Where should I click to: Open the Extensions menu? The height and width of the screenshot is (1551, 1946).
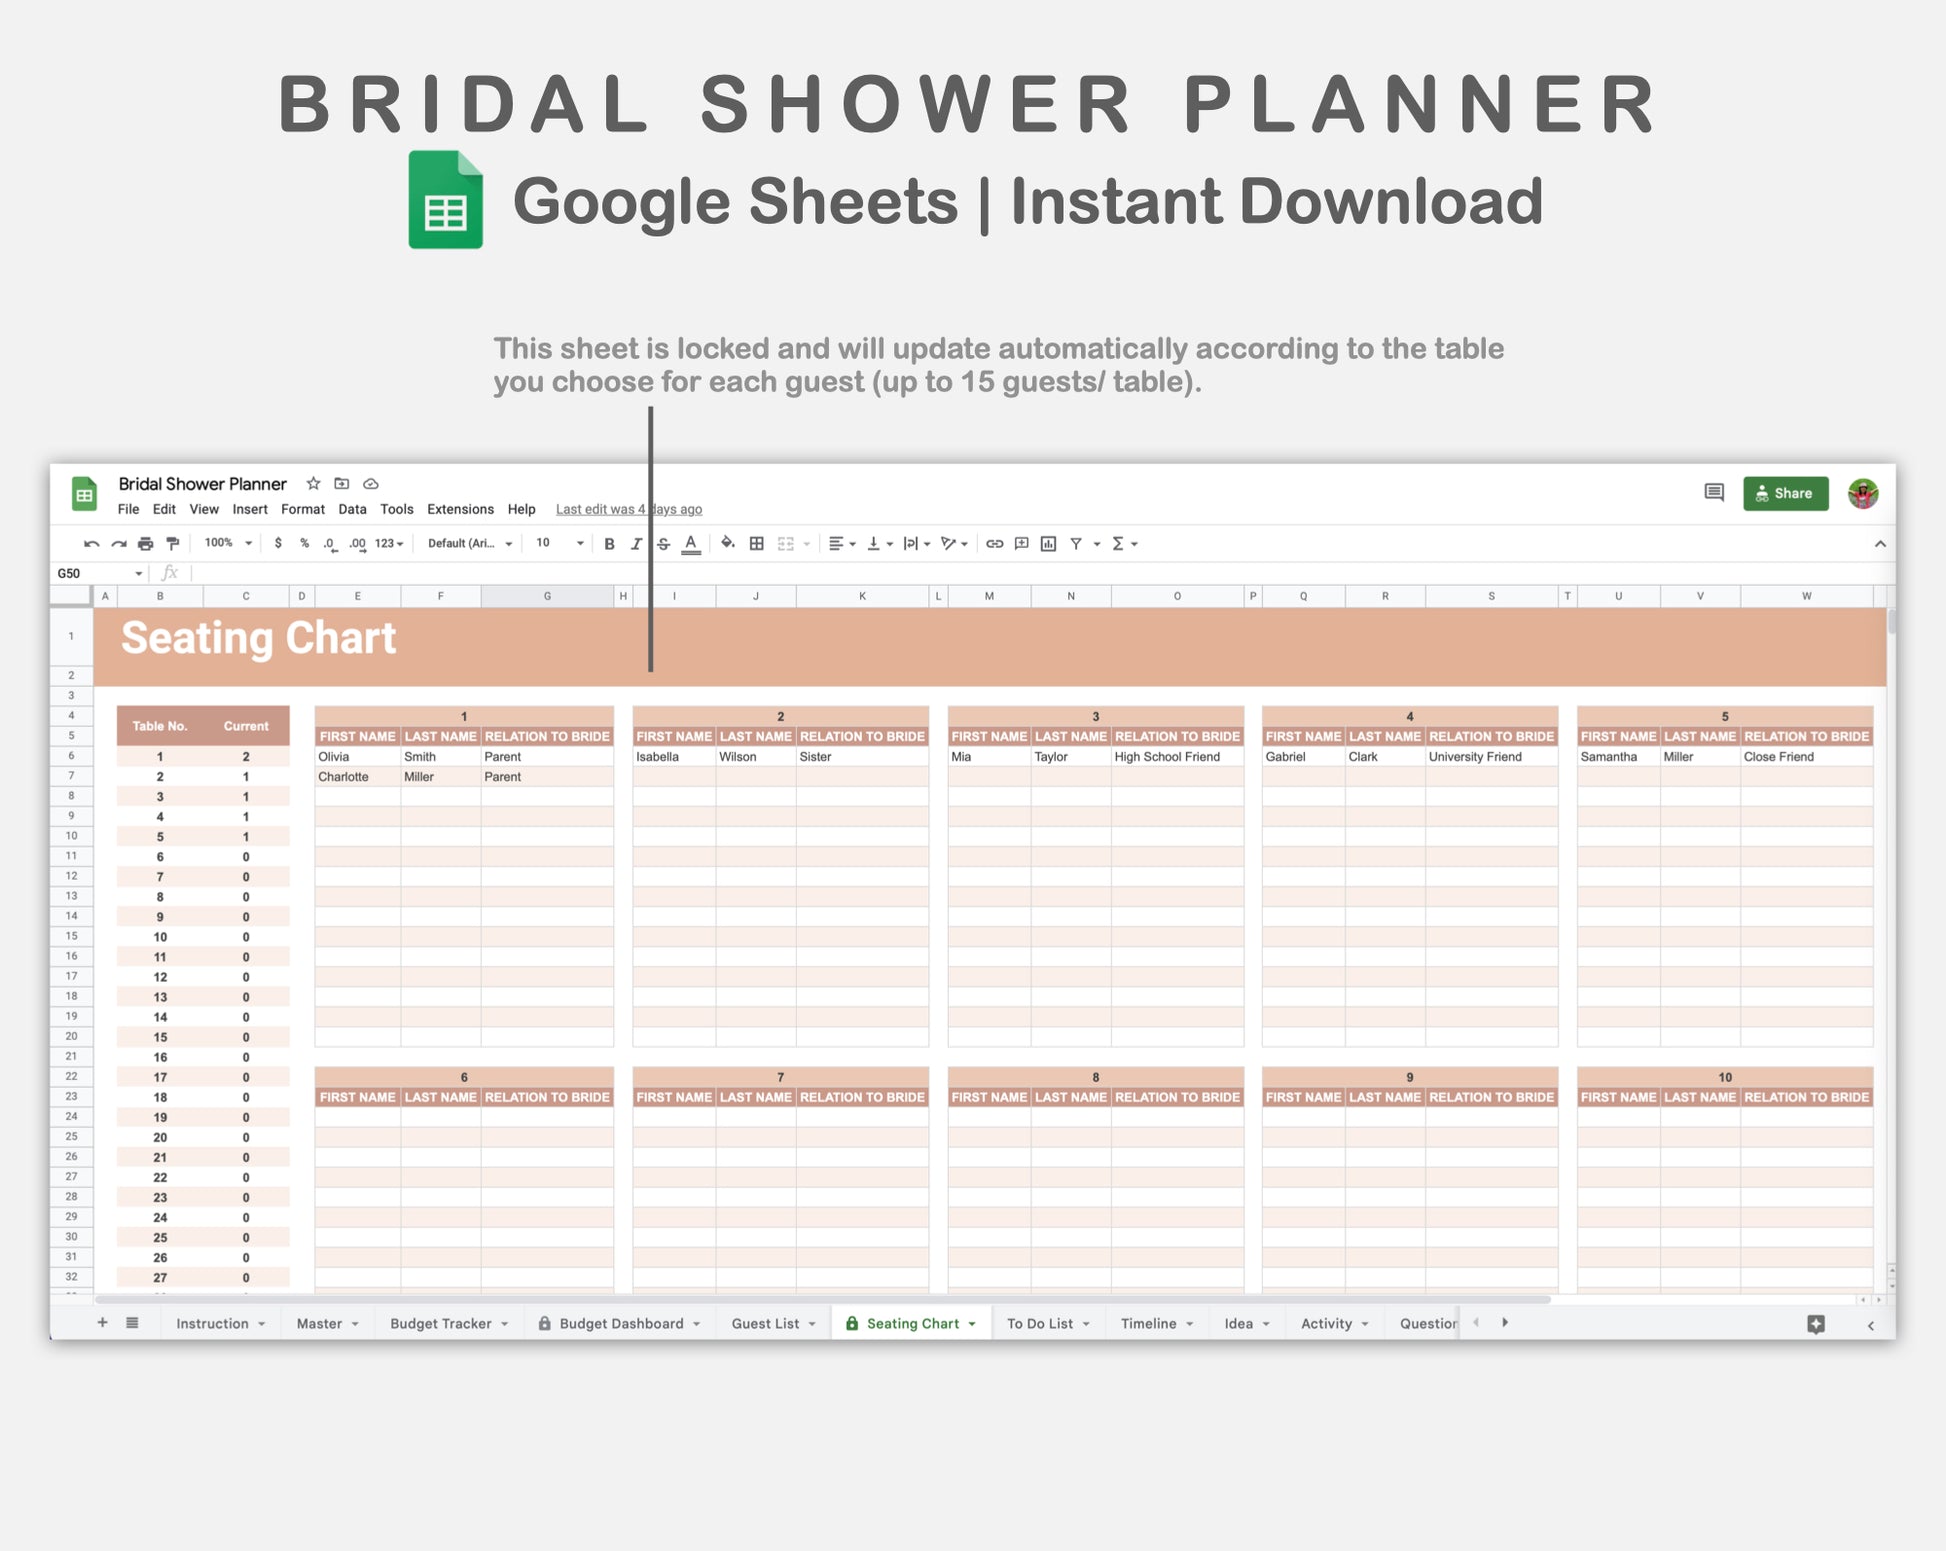(x=460, y=509)
